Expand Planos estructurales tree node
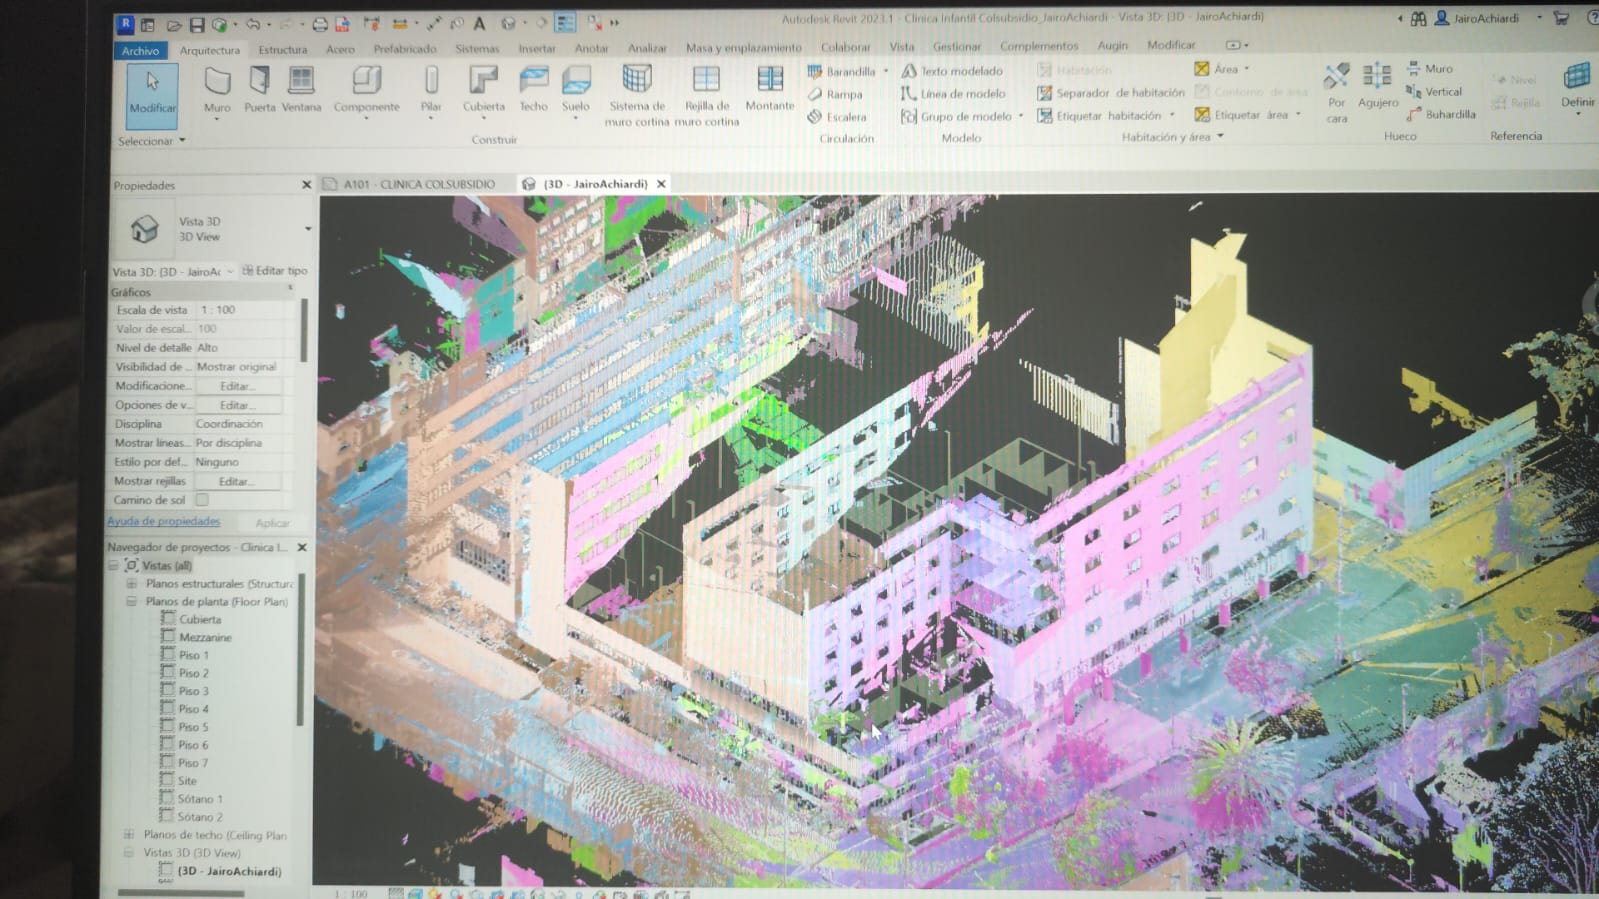This screenshot has height=899, width=1599. point(131,584)
